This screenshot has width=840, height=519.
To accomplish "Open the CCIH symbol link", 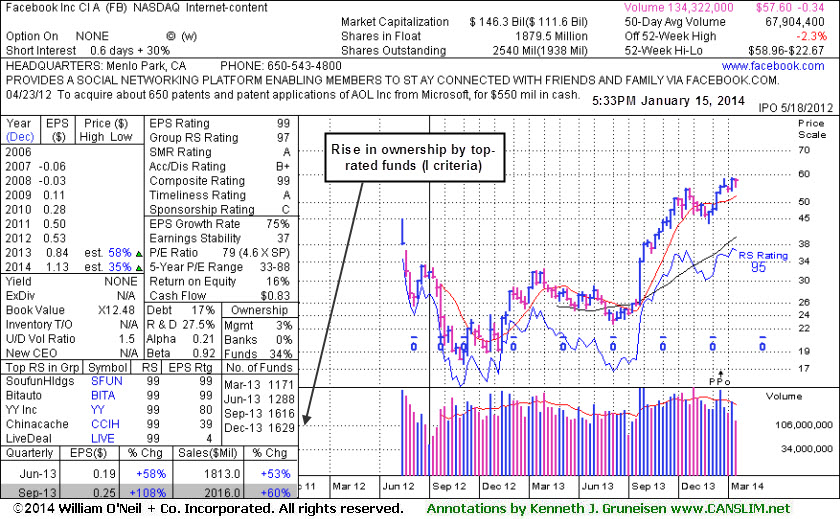I will [105, 424].
